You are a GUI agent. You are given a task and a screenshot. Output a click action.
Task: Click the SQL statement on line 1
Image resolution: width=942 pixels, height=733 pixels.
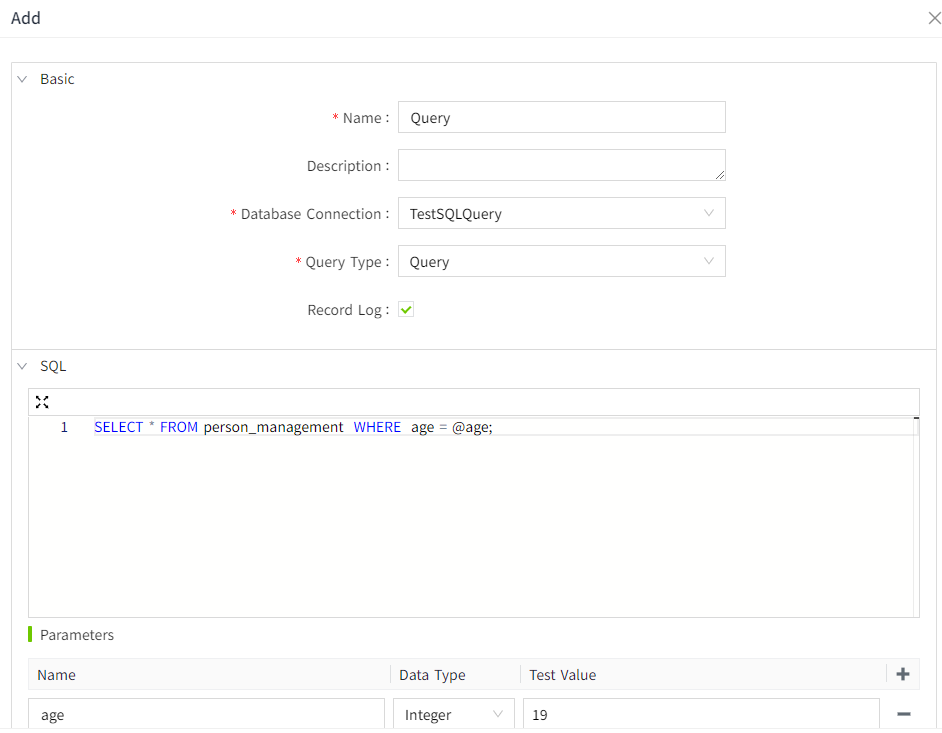[x=294, y=427]
